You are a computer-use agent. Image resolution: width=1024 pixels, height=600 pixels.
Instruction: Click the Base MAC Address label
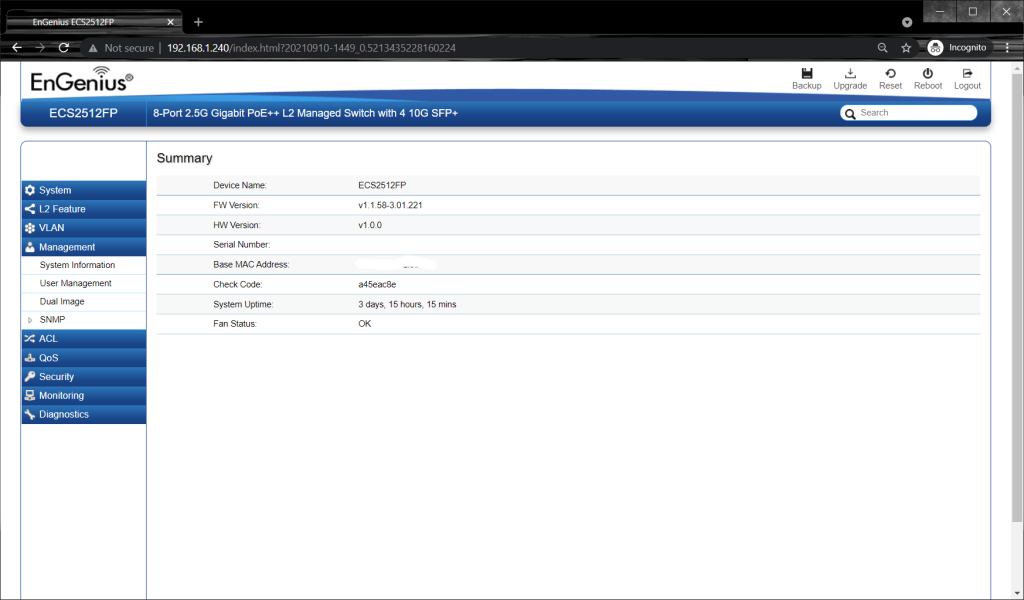point(251,264)
